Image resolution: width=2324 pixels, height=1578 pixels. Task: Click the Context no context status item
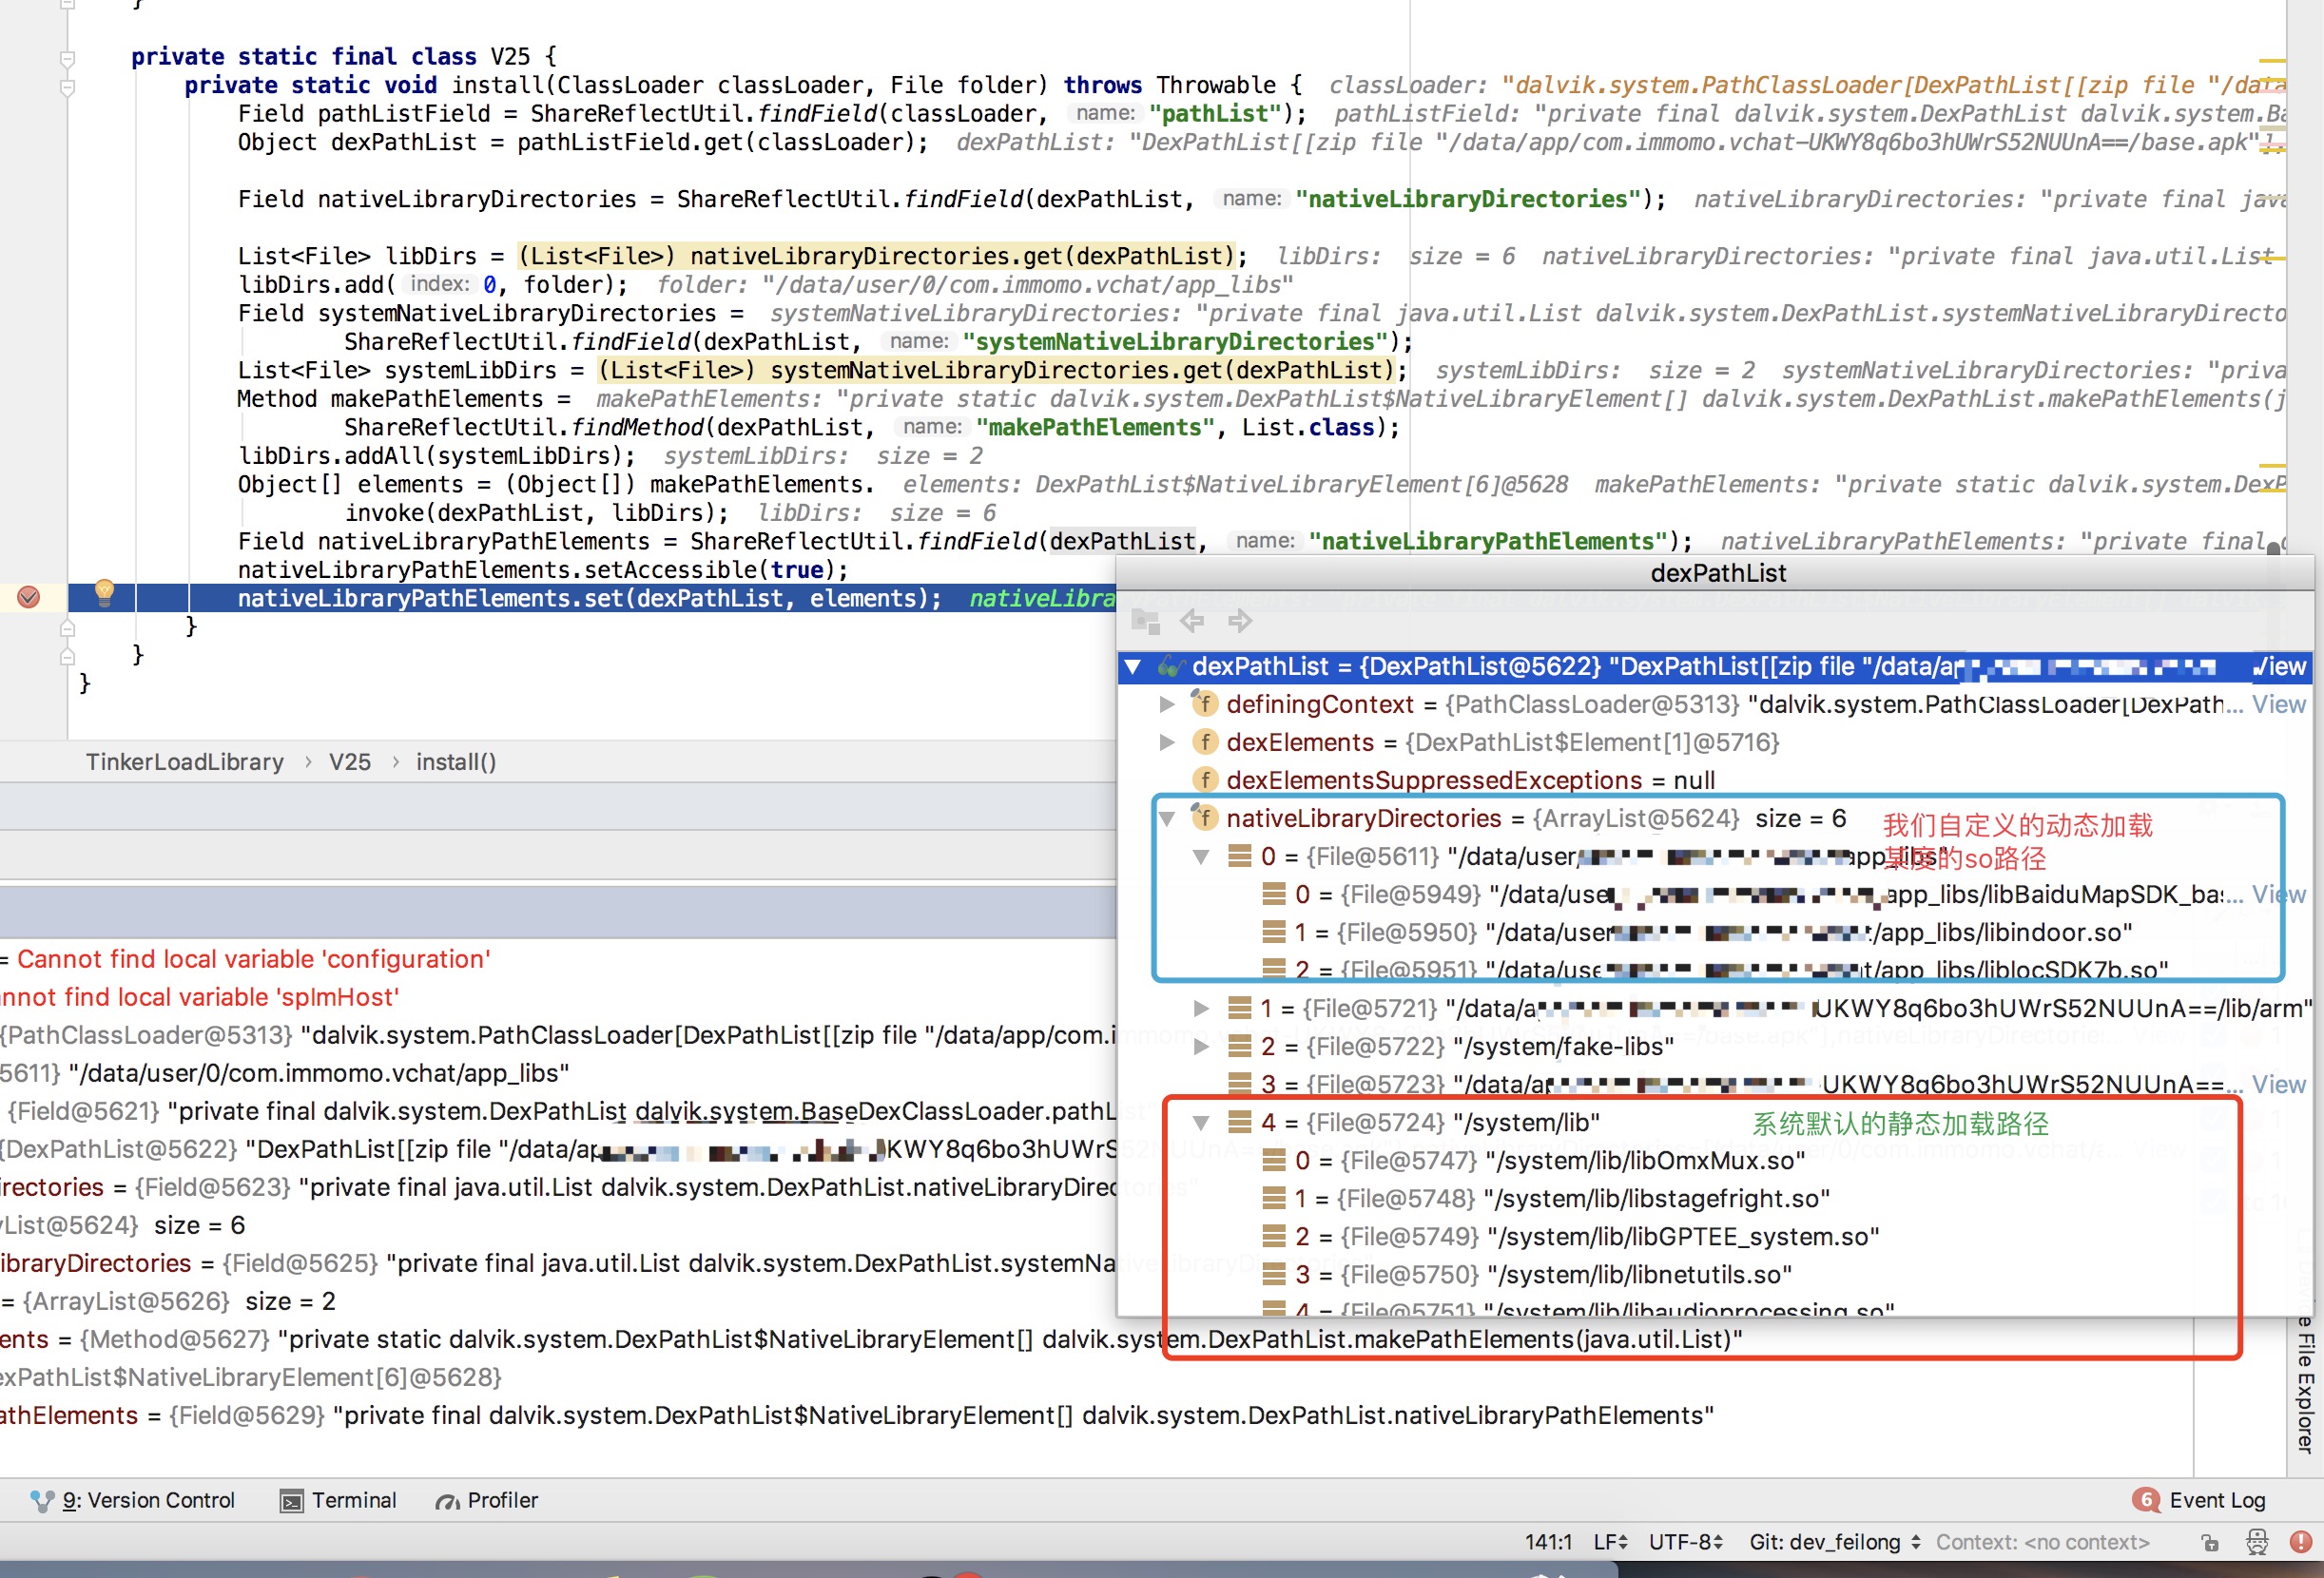point(2042,1542)
